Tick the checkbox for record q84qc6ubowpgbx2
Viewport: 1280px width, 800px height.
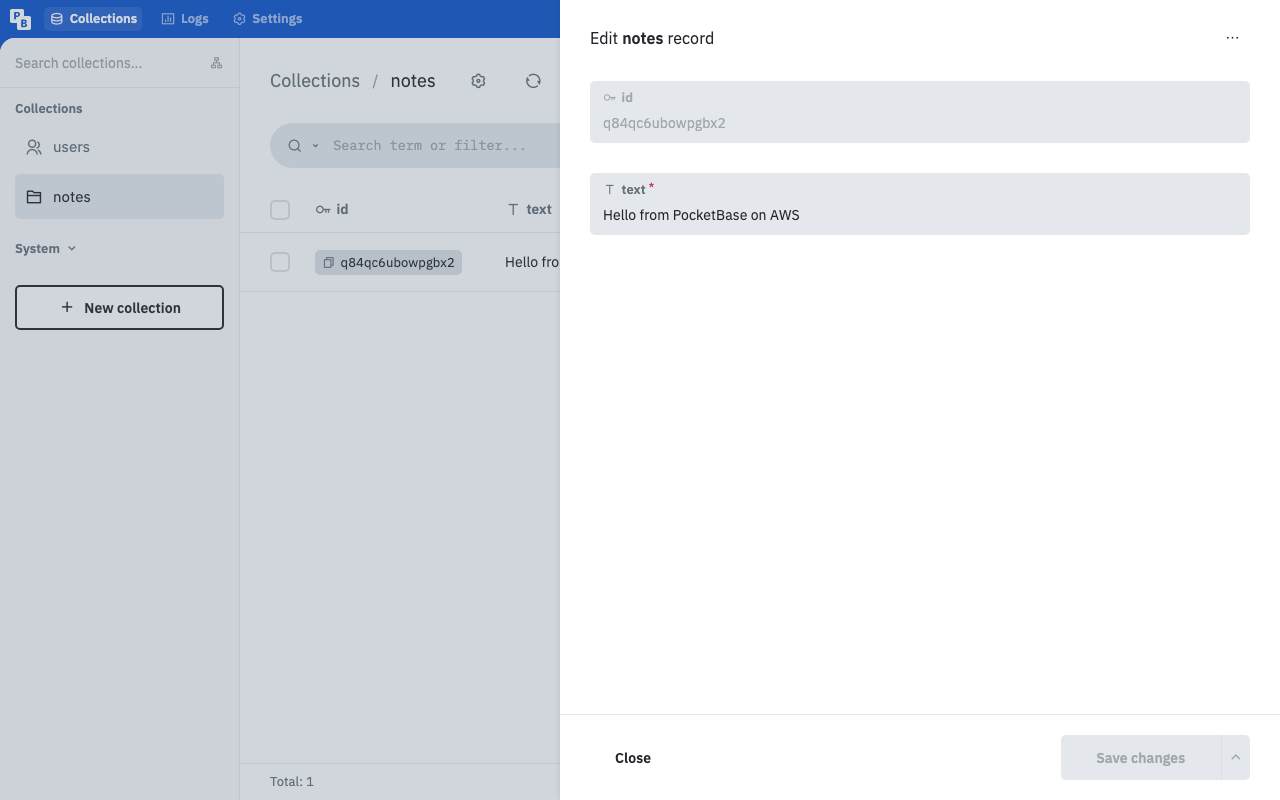point(280,262)
